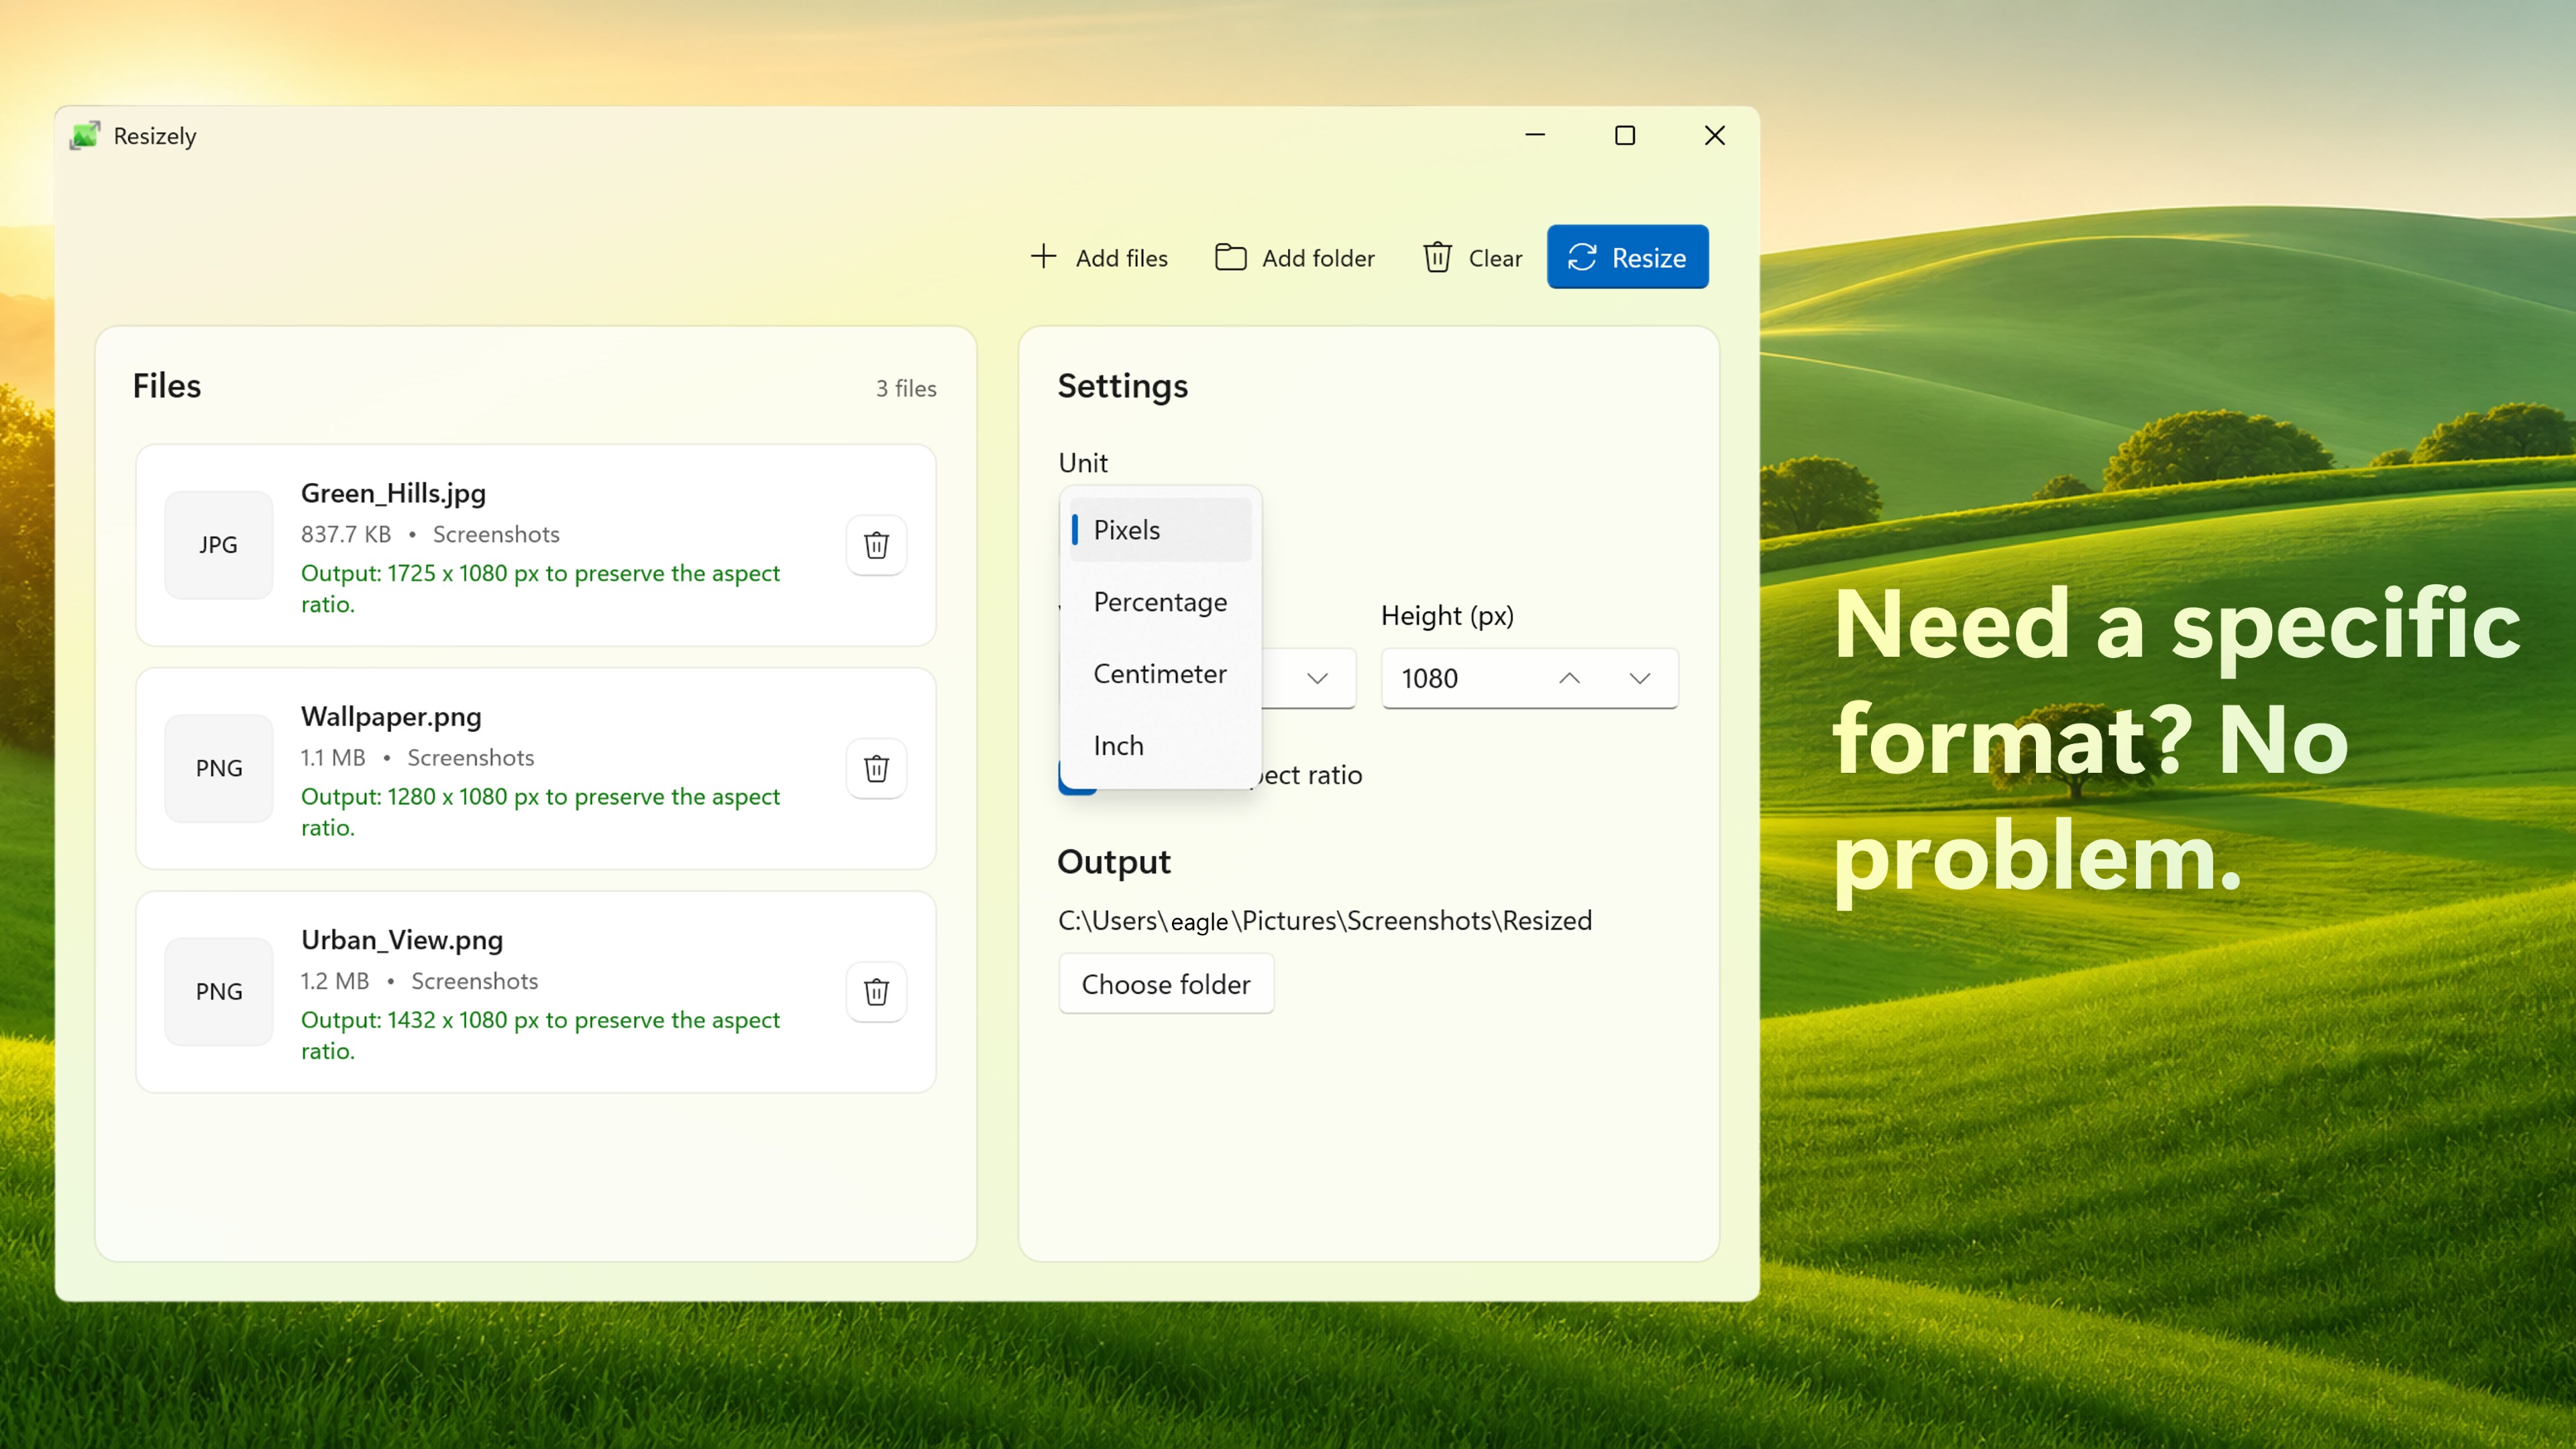
Task: Click the Urban_View.png file name
Action: 402,940
